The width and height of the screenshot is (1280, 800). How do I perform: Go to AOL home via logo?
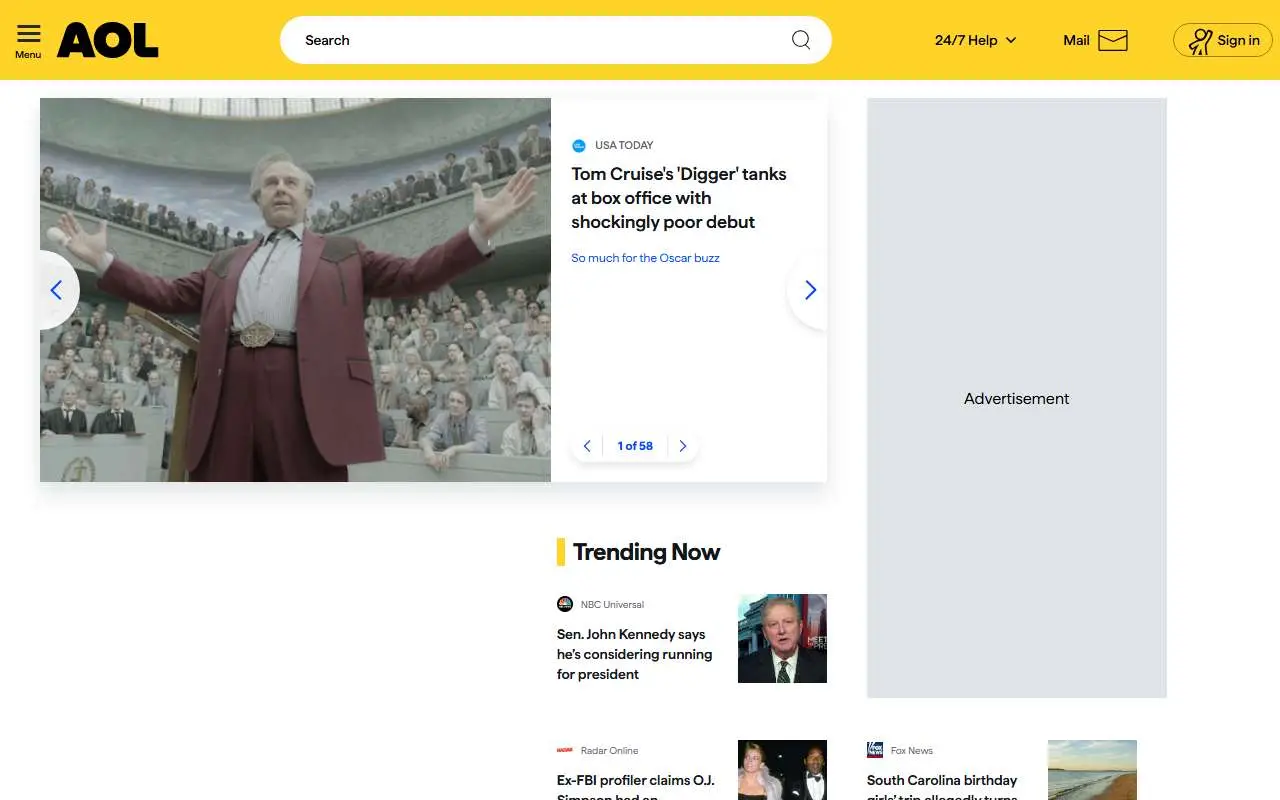click(108, 40)
